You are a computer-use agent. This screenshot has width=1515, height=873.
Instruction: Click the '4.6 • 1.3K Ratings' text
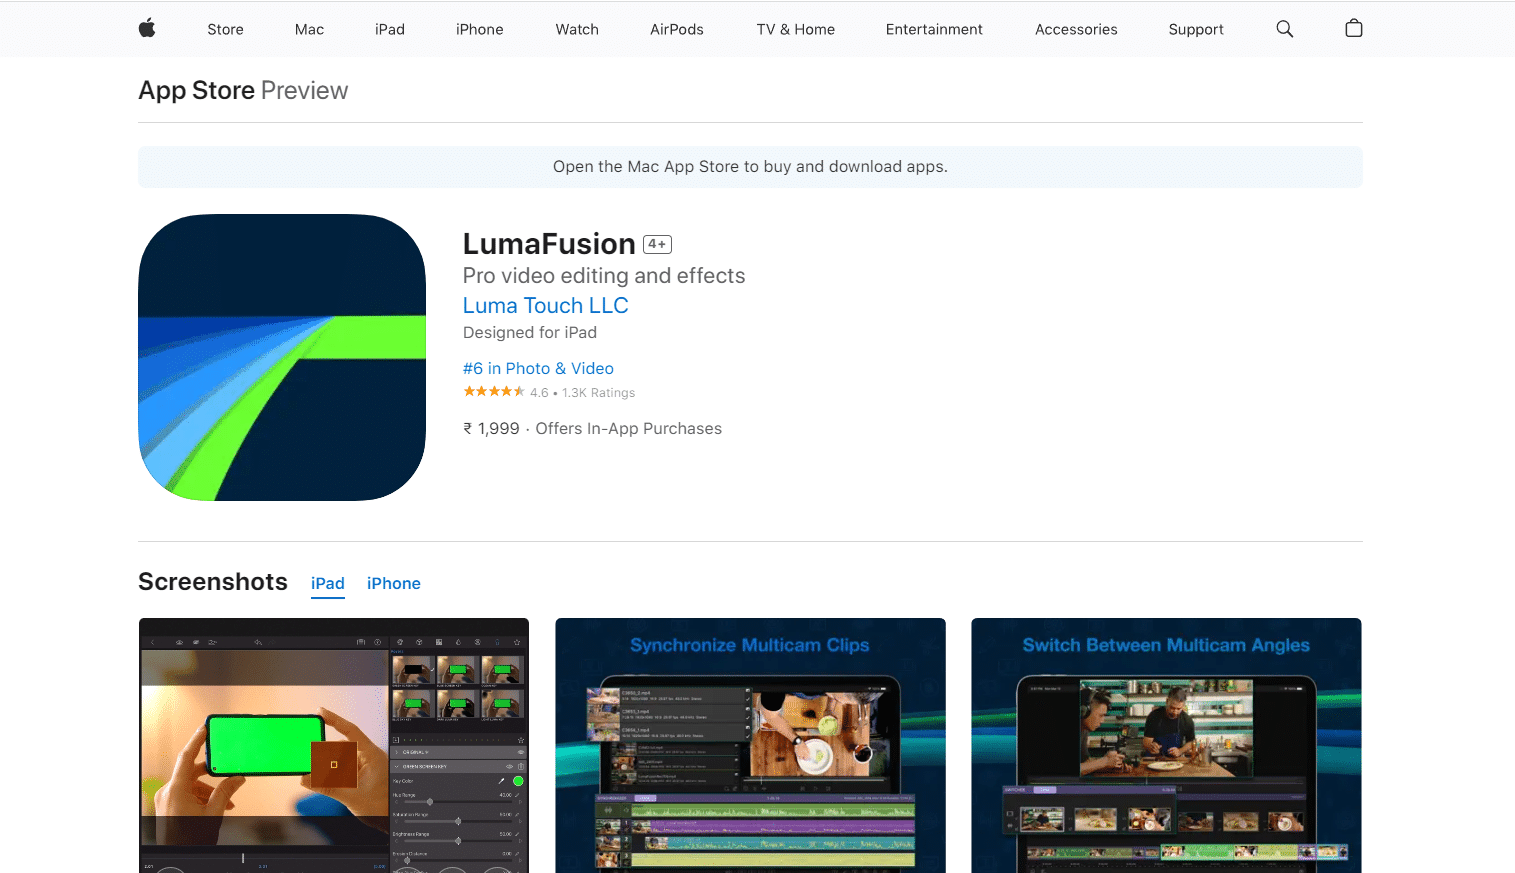583,393
